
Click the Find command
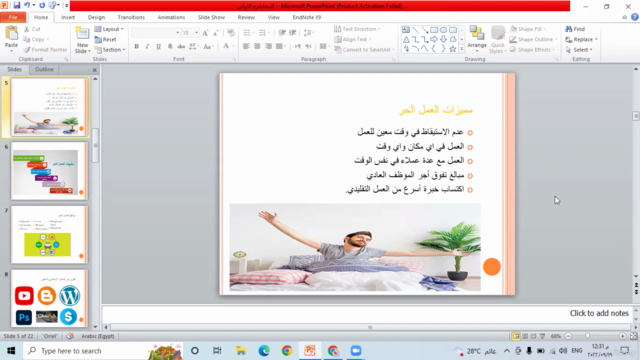pyautogui.click(x=575, y=29)
